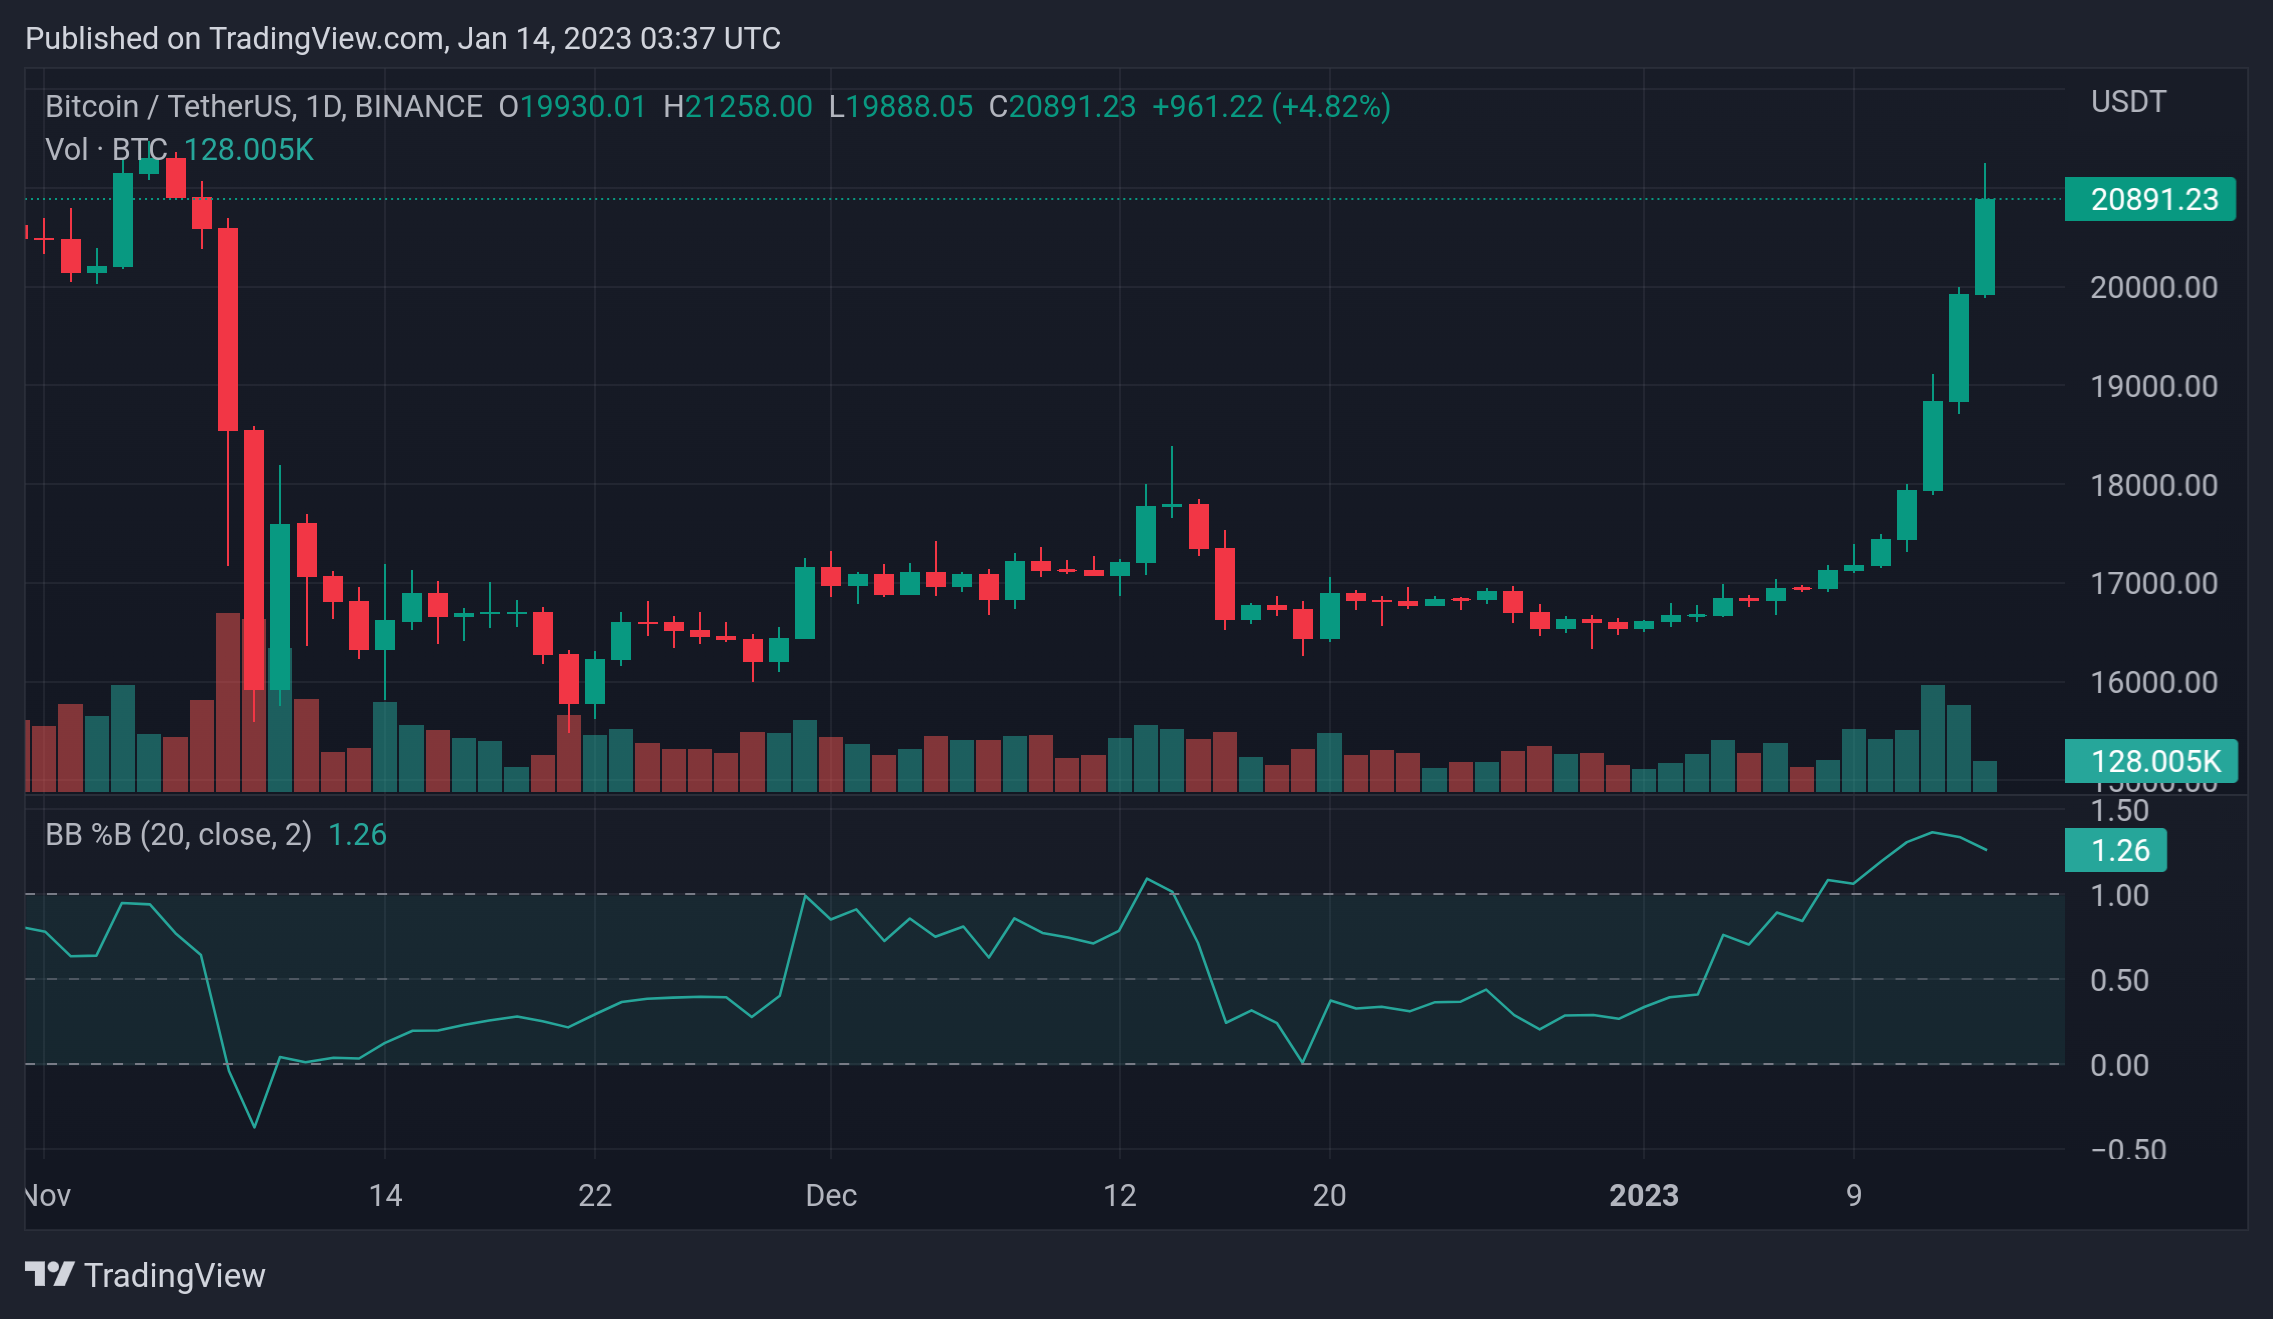The height and width of the screenshot is (1319, 2273).
Task: Click the 2023 marker on time axis
Action: pyautogui.click(x=1644, y=1195)
